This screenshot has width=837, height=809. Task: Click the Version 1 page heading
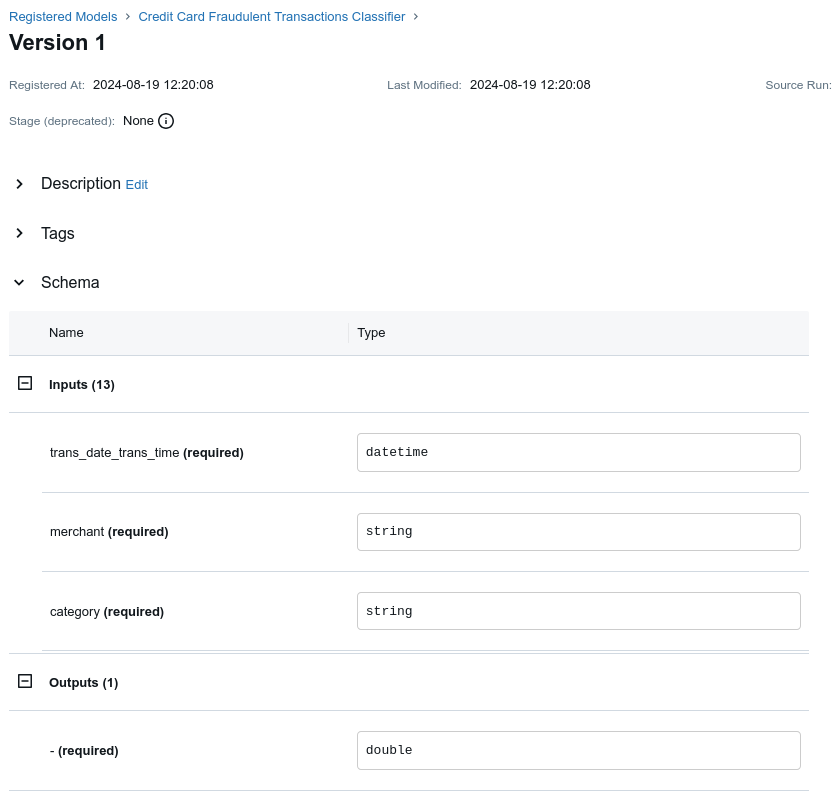(x=57, y=43)
